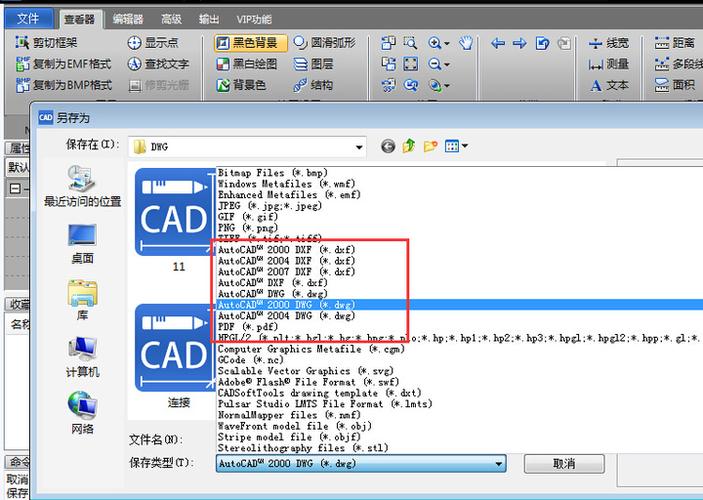Viewport: 703px width, 500px height.
Task: Click the fit-to-window extents icon
Action: [x=410, y=64]
